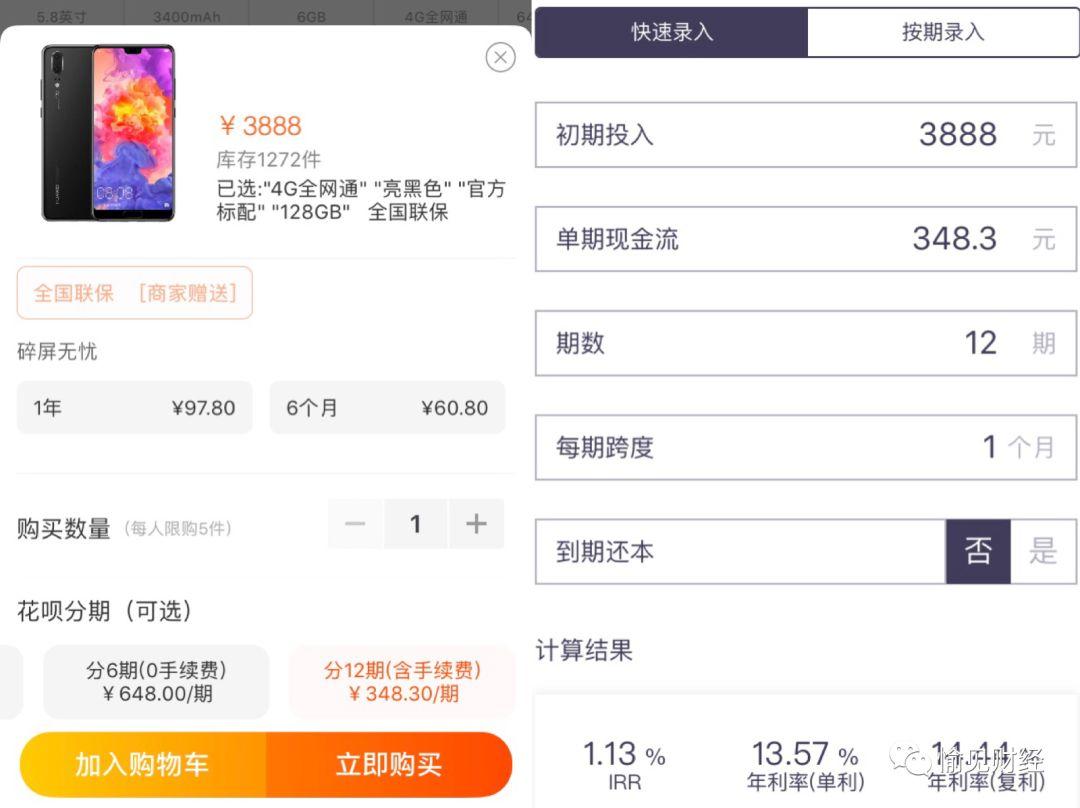The height and width of the screenshot is (808, 1080).
Task: Edit the 期数 field
Action: 806,343
